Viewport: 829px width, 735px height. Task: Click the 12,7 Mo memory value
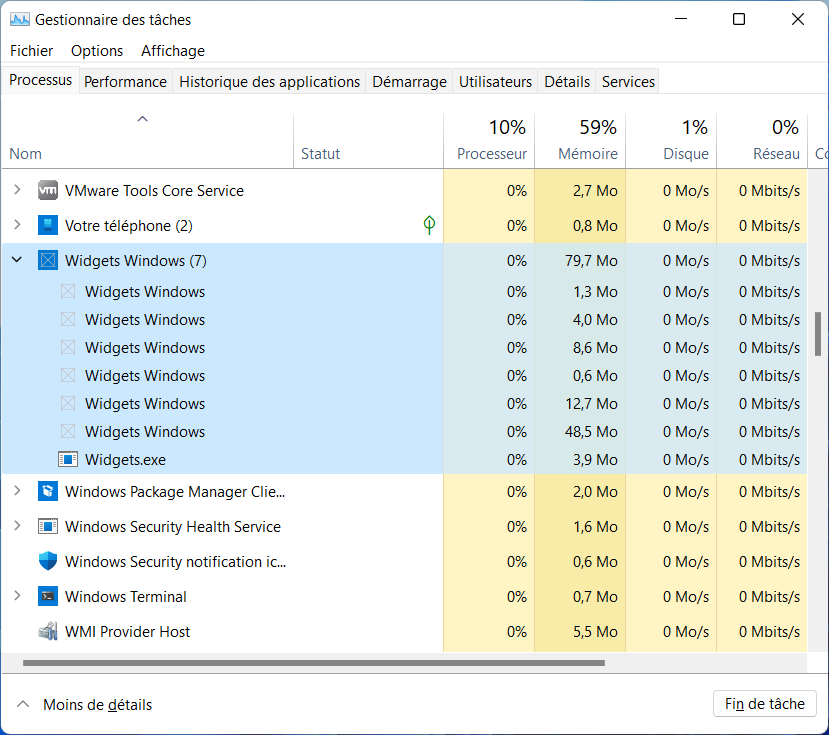click(x=591, y=404)
